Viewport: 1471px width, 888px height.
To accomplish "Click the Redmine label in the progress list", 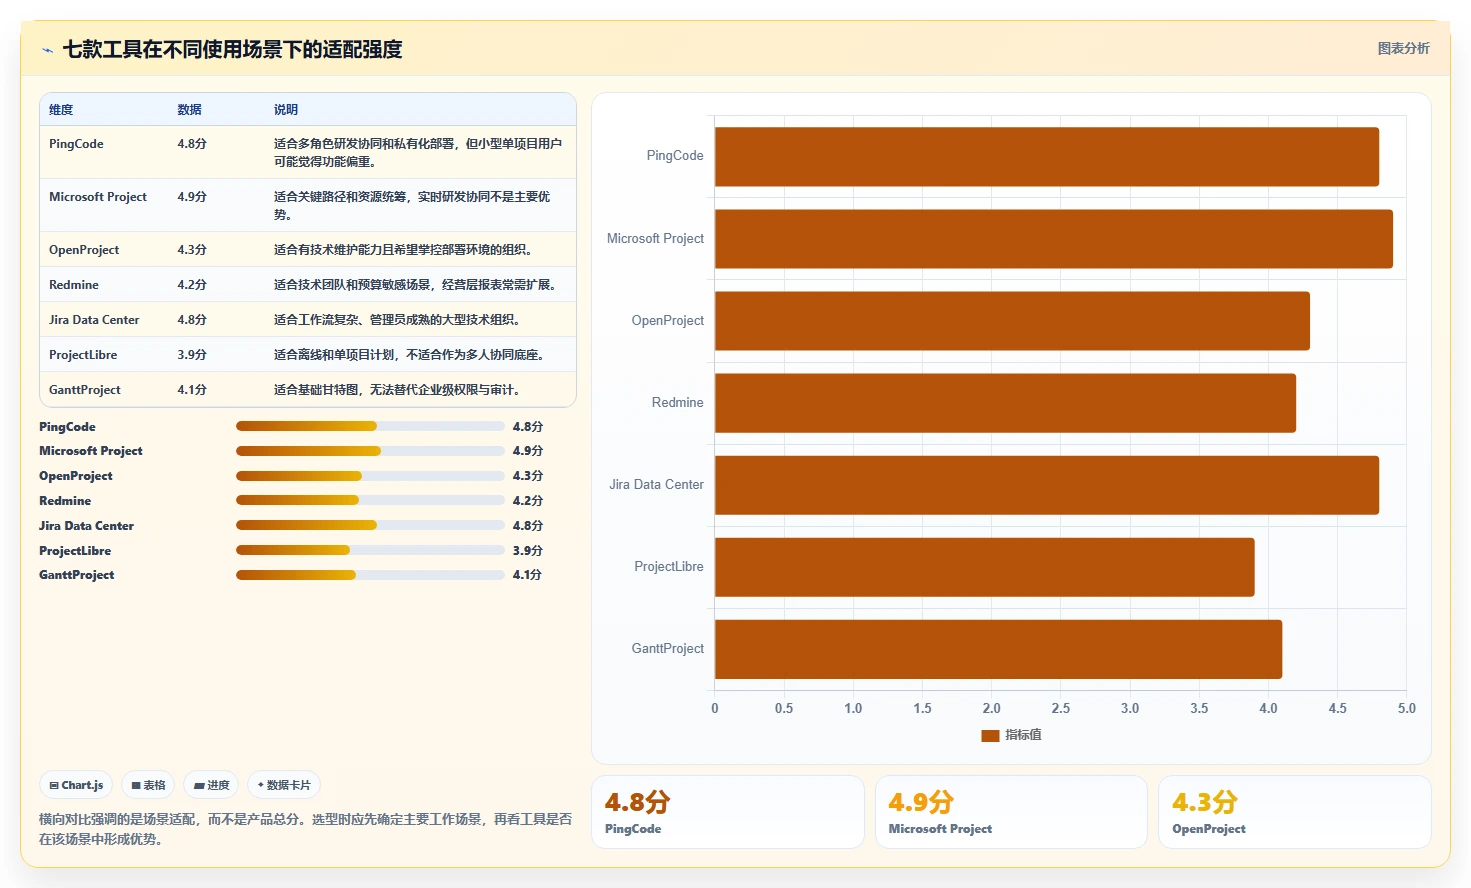I will click(x=65, y=501).
